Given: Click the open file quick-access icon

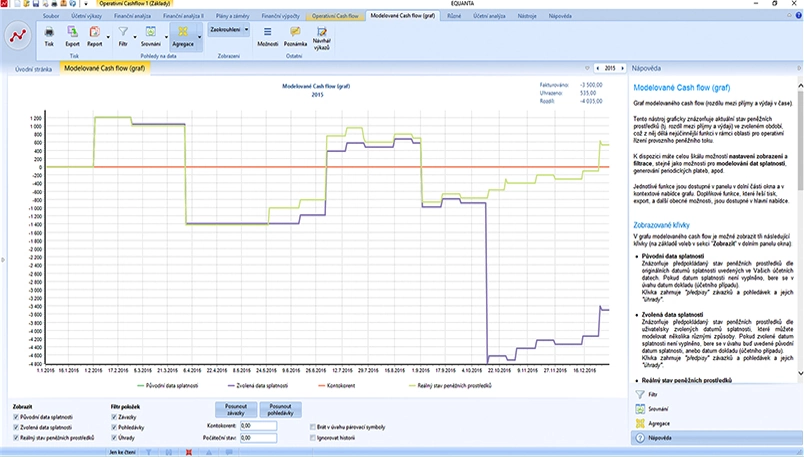Looking at the screenshot, I should (x=26, y=4).
